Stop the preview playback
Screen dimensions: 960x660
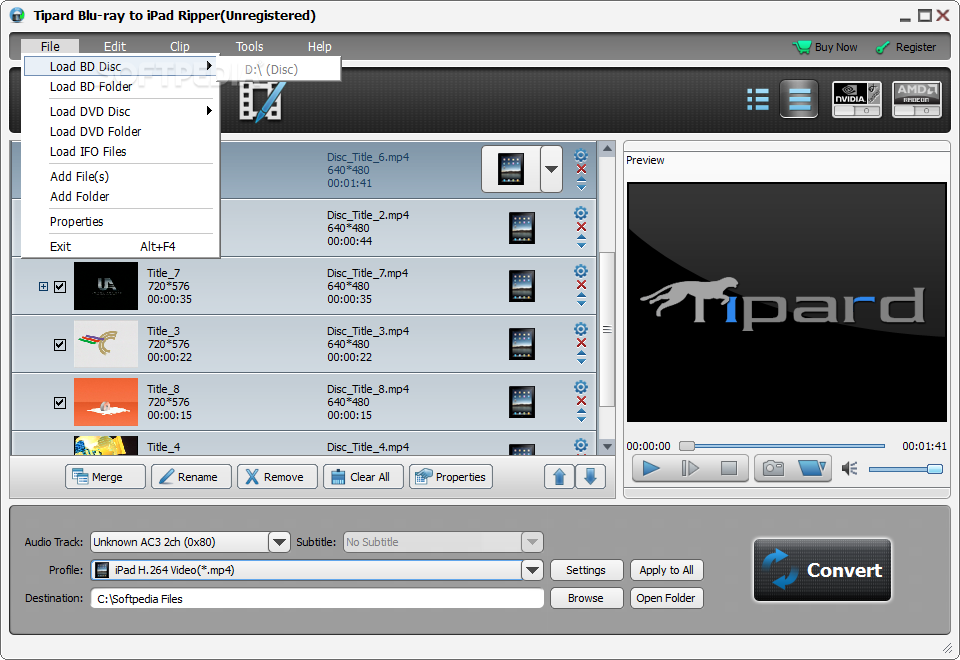point(729,468)
